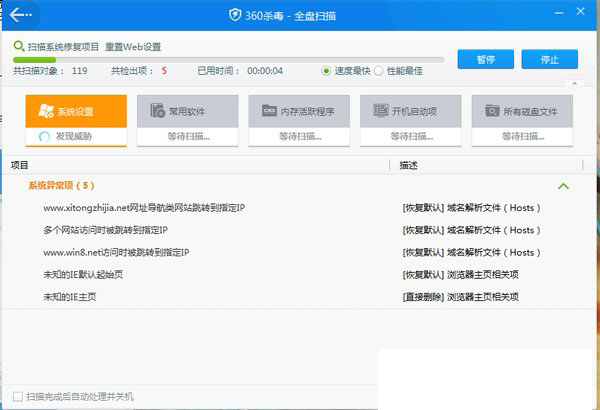Collapse the scan header with small arrow

(574, 83)
